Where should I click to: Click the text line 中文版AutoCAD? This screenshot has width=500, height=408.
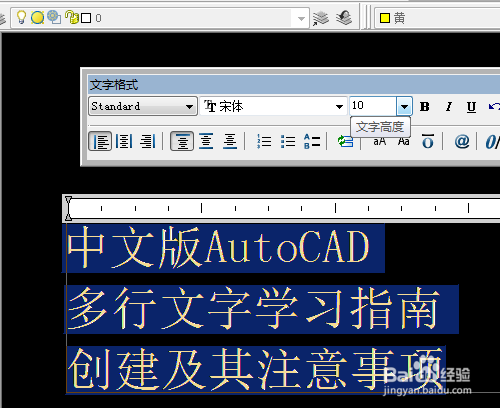(x=219, y=248)
